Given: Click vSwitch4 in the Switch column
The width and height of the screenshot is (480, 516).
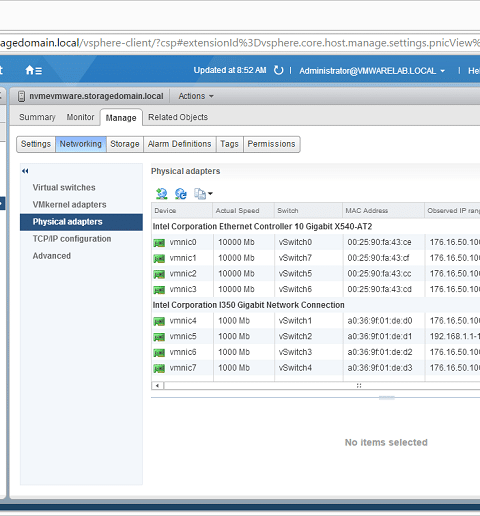Looking at the screenshot, I should tap(295, 368).
